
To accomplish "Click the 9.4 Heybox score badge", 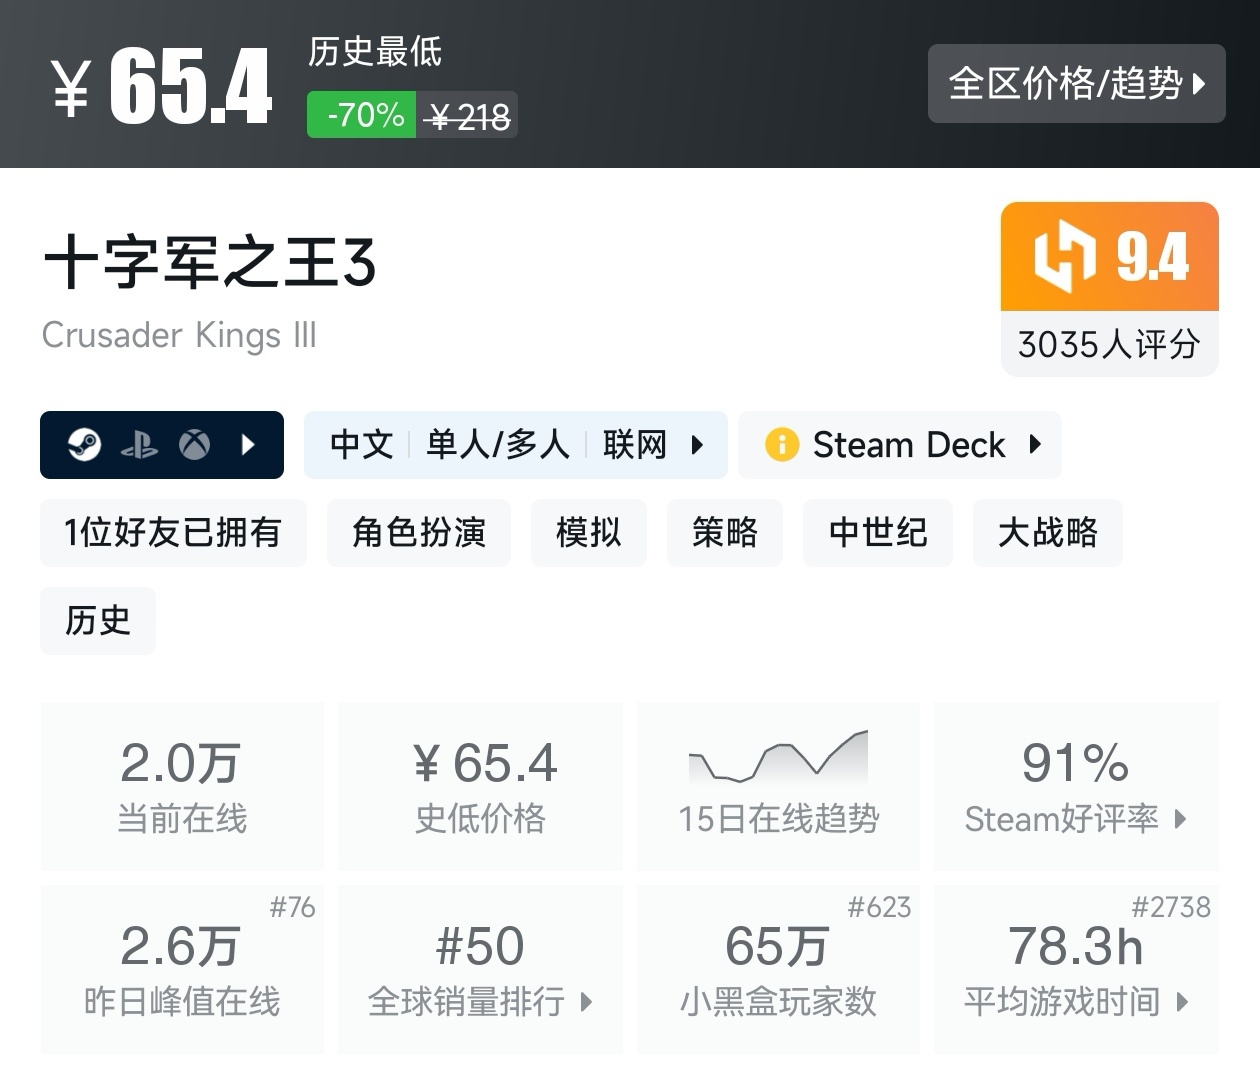I will pos(1110,256).
